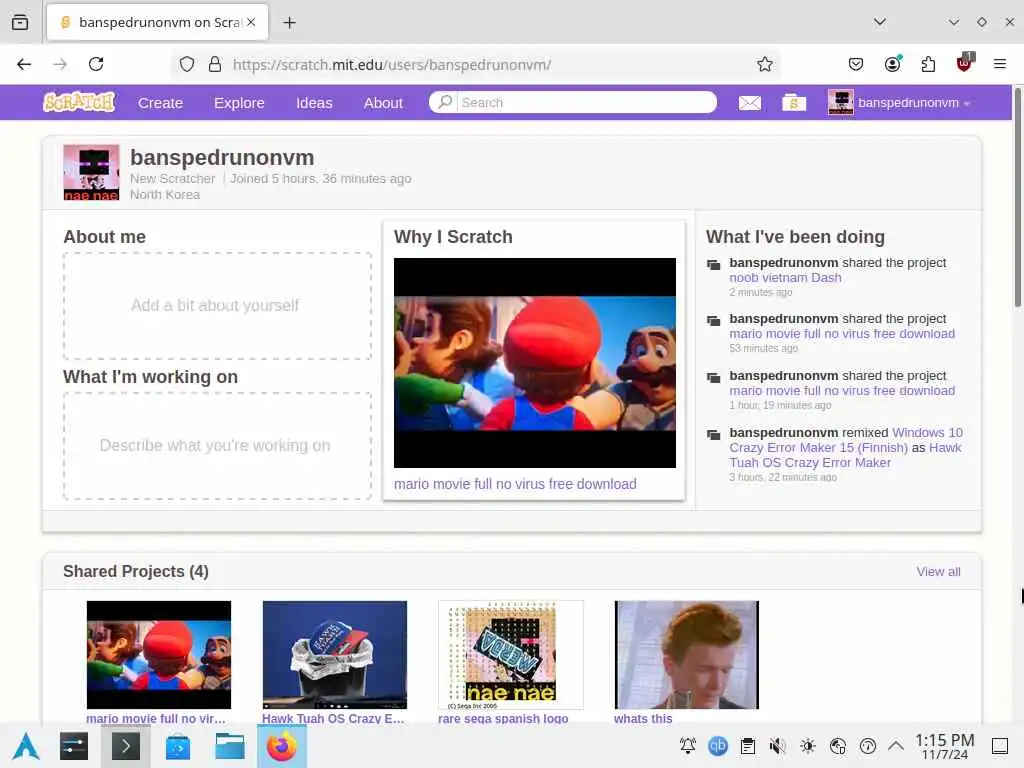1024x768 pixels.
Task: Open the Pocket save icon
Action: pyautogui.click(x=856, y=64)
